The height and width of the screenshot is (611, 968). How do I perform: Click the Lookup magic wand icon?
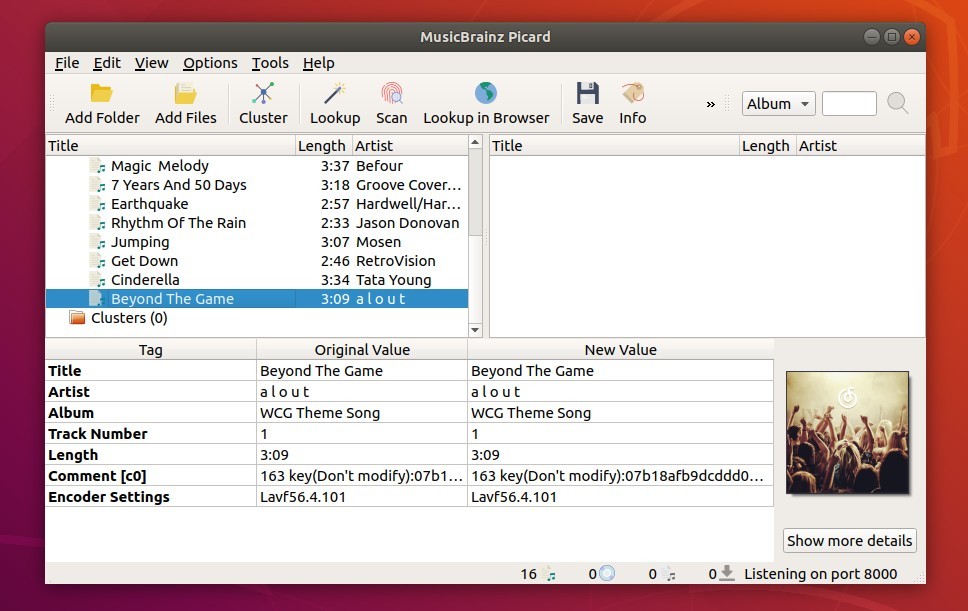pos(335,93)
